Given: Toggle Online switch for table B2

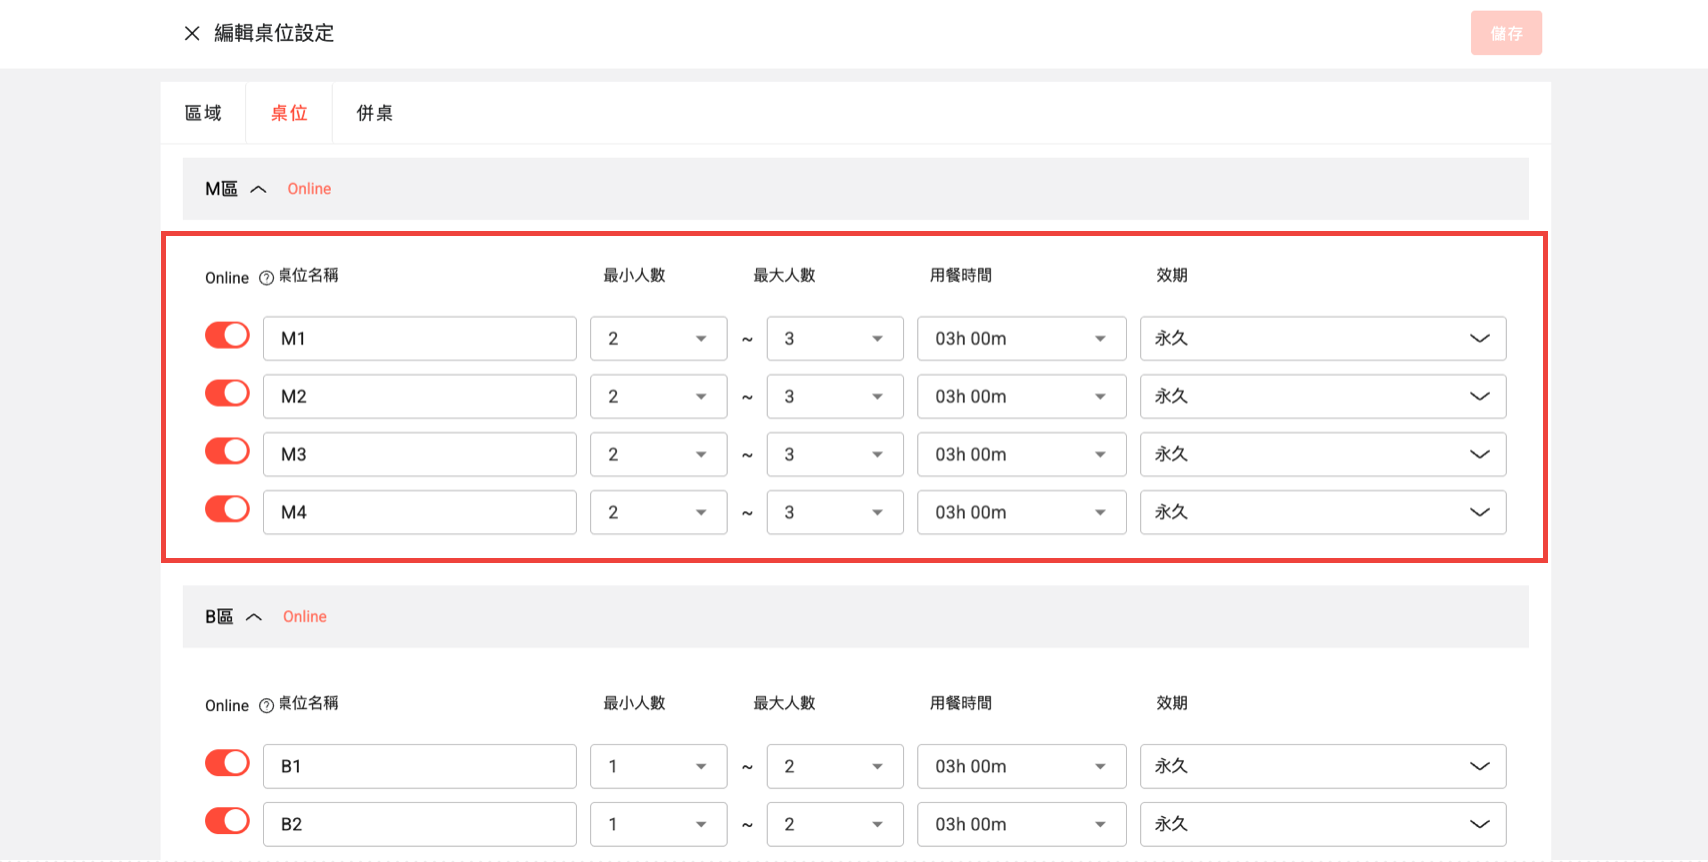Looking at the screenshot, I should pyautogui.click(x=227, y=822).
